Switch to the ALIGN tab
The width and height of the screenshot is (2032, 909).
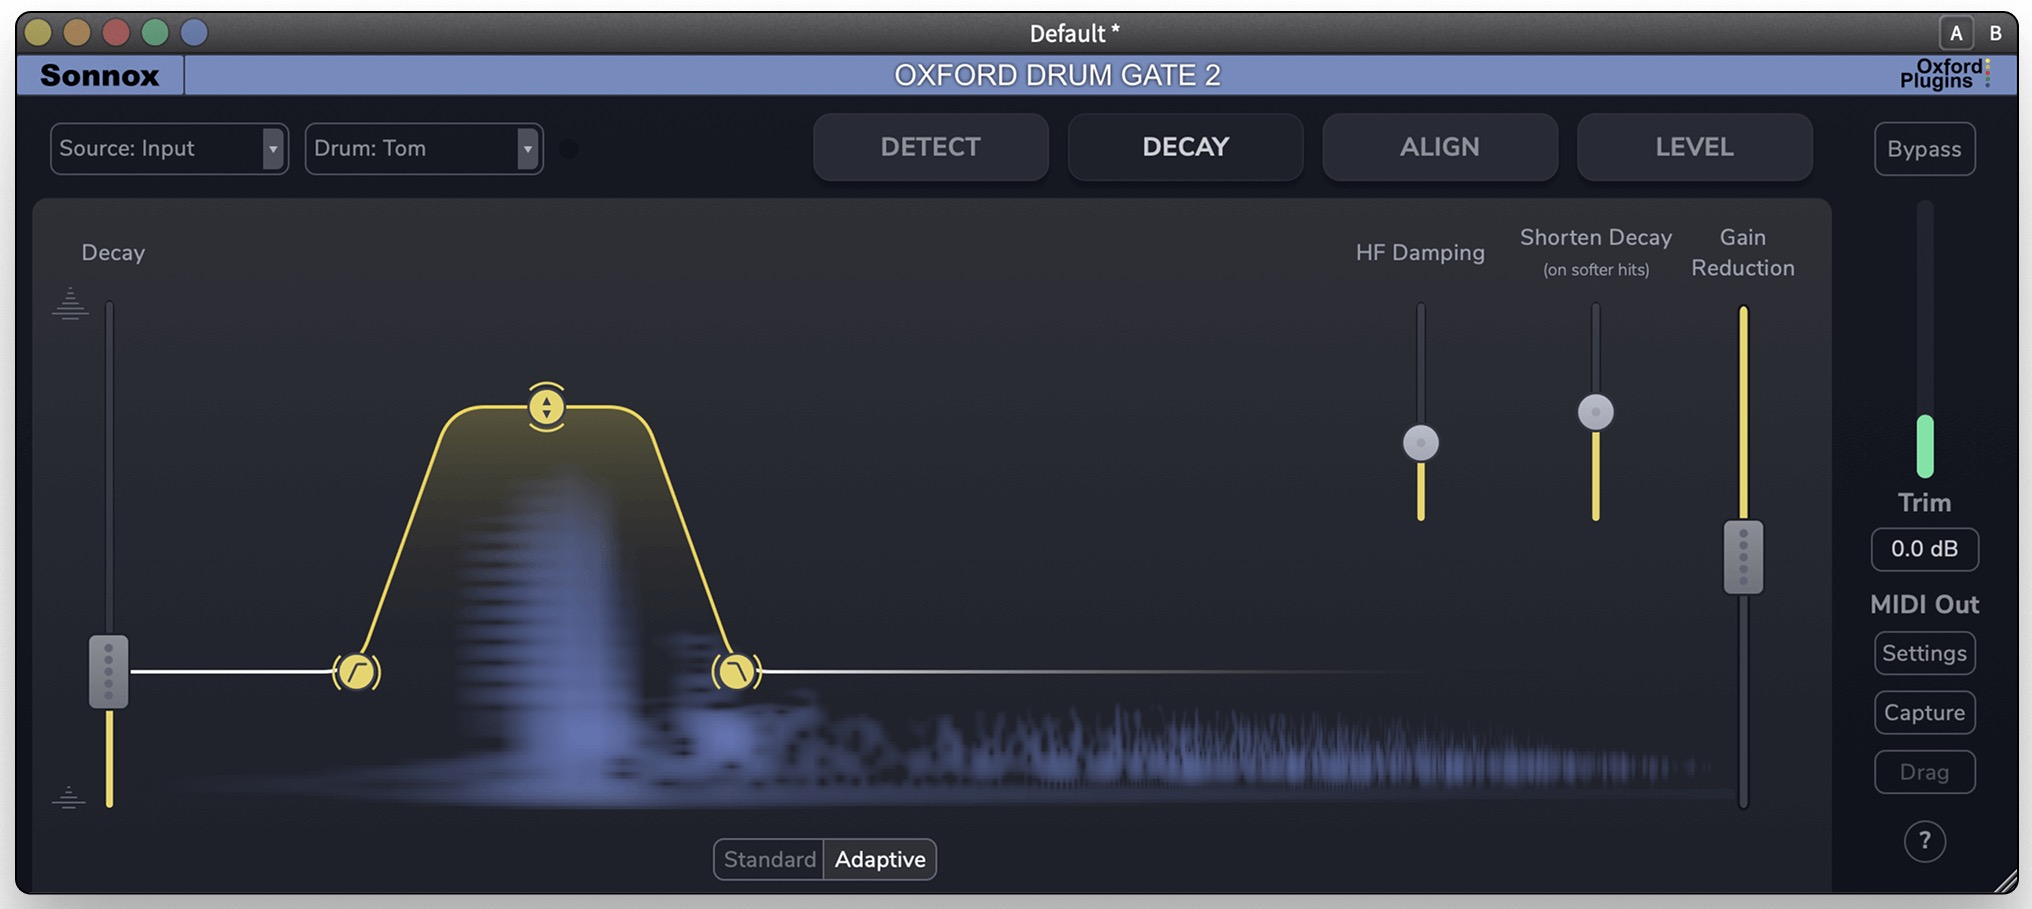tap(1439, 147)
